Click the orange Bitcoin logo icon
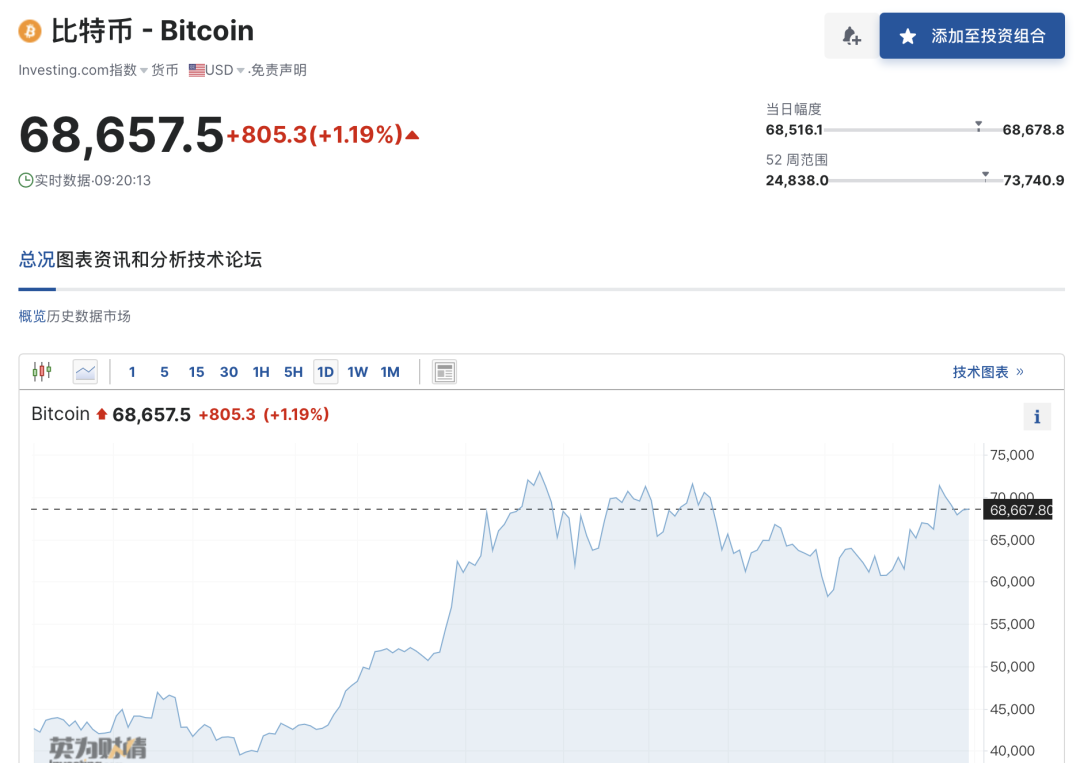Screen dimensions: 1080x763 [30, 31]
